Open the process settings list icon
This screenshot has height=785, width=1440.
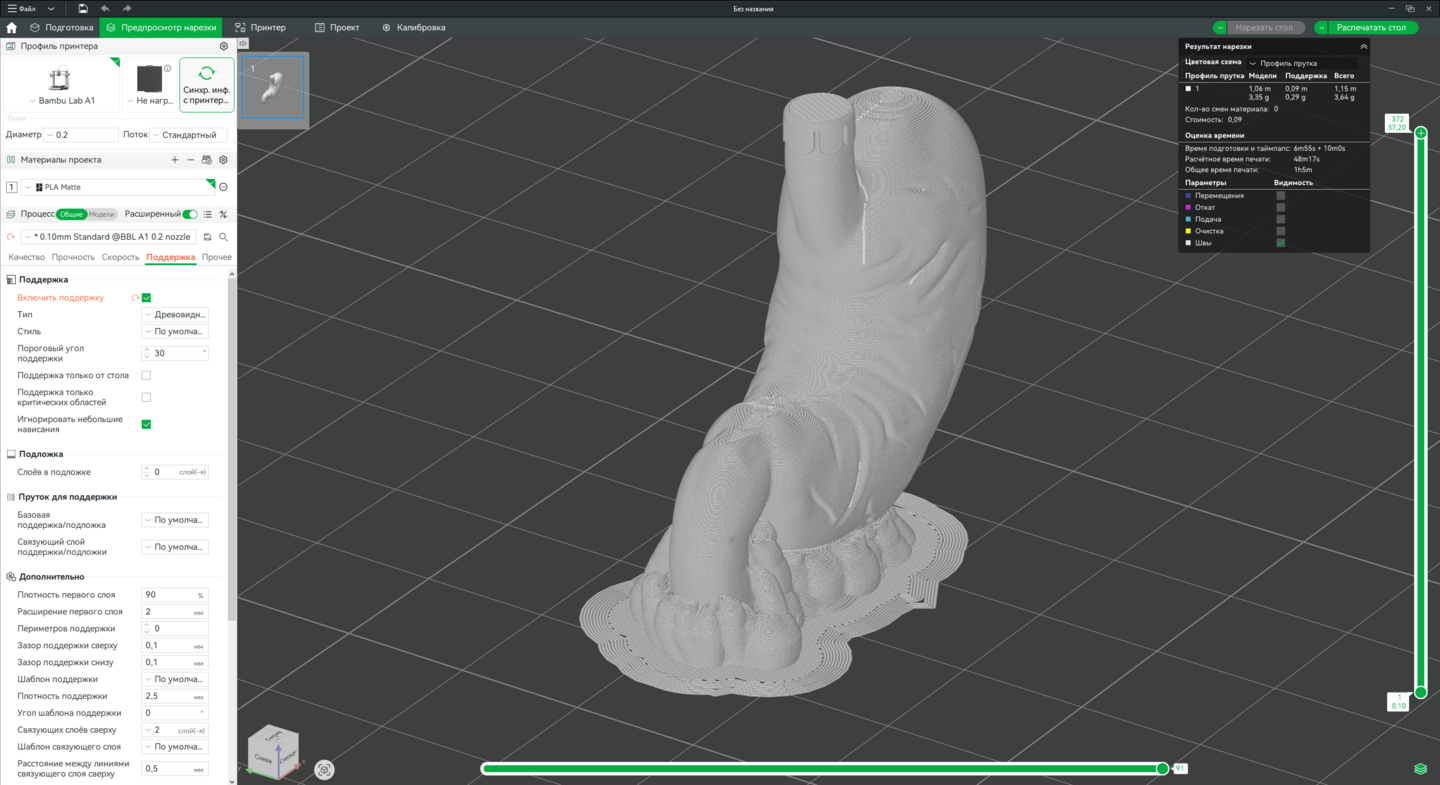coord(208,214)
